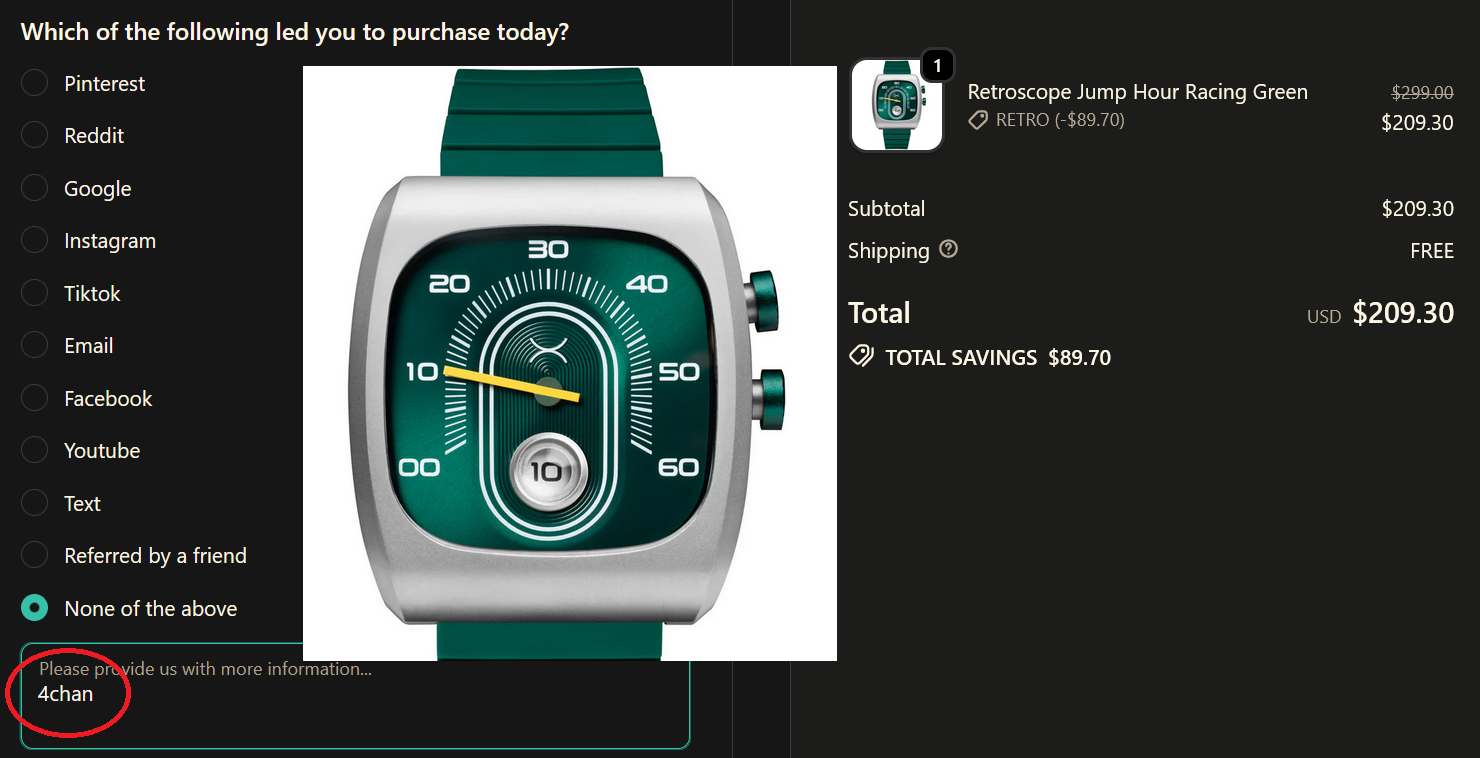Click the Retroscope Jump Hour Racing Green title
Screen dimensions: 1480x758
point(1138,92)
